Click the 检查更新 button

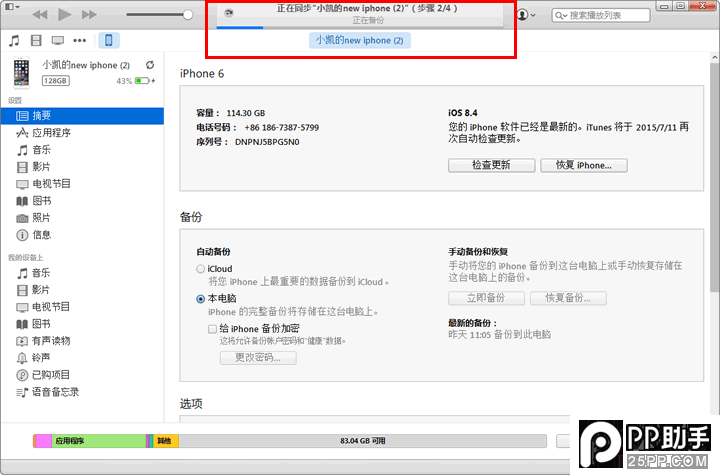490,165
